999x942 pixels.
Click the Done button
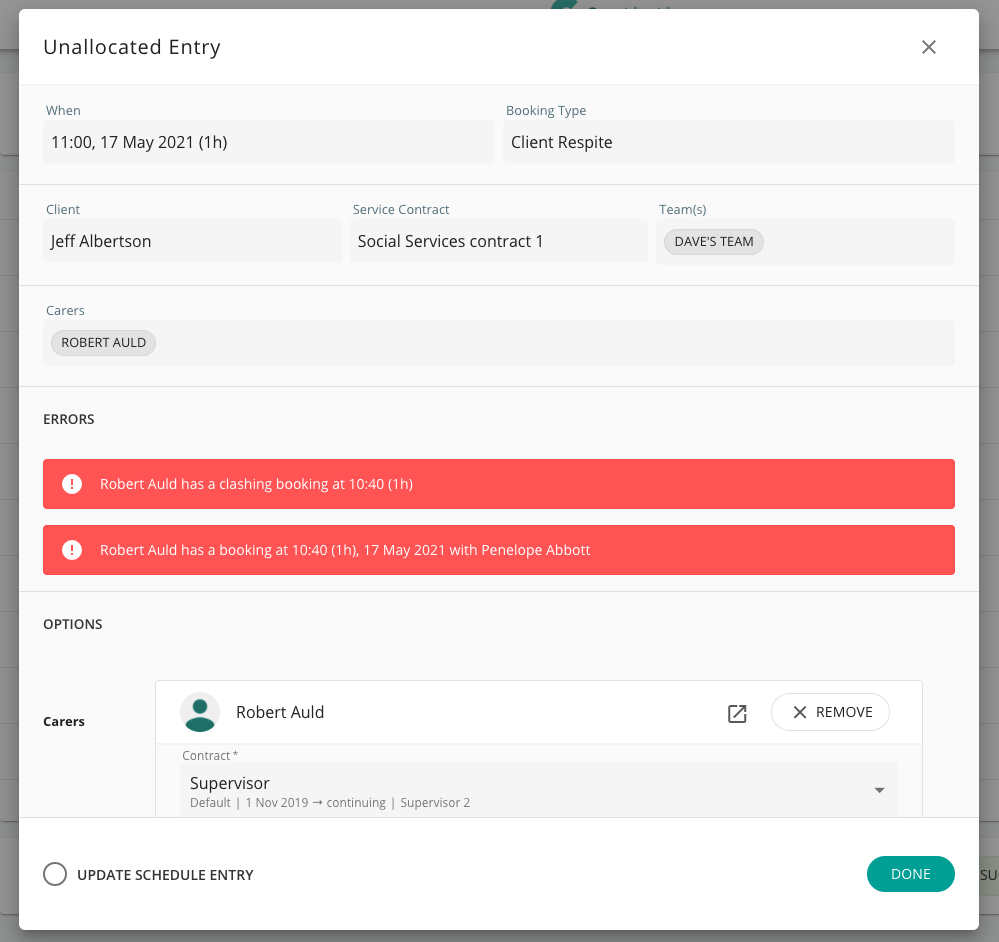910,874
